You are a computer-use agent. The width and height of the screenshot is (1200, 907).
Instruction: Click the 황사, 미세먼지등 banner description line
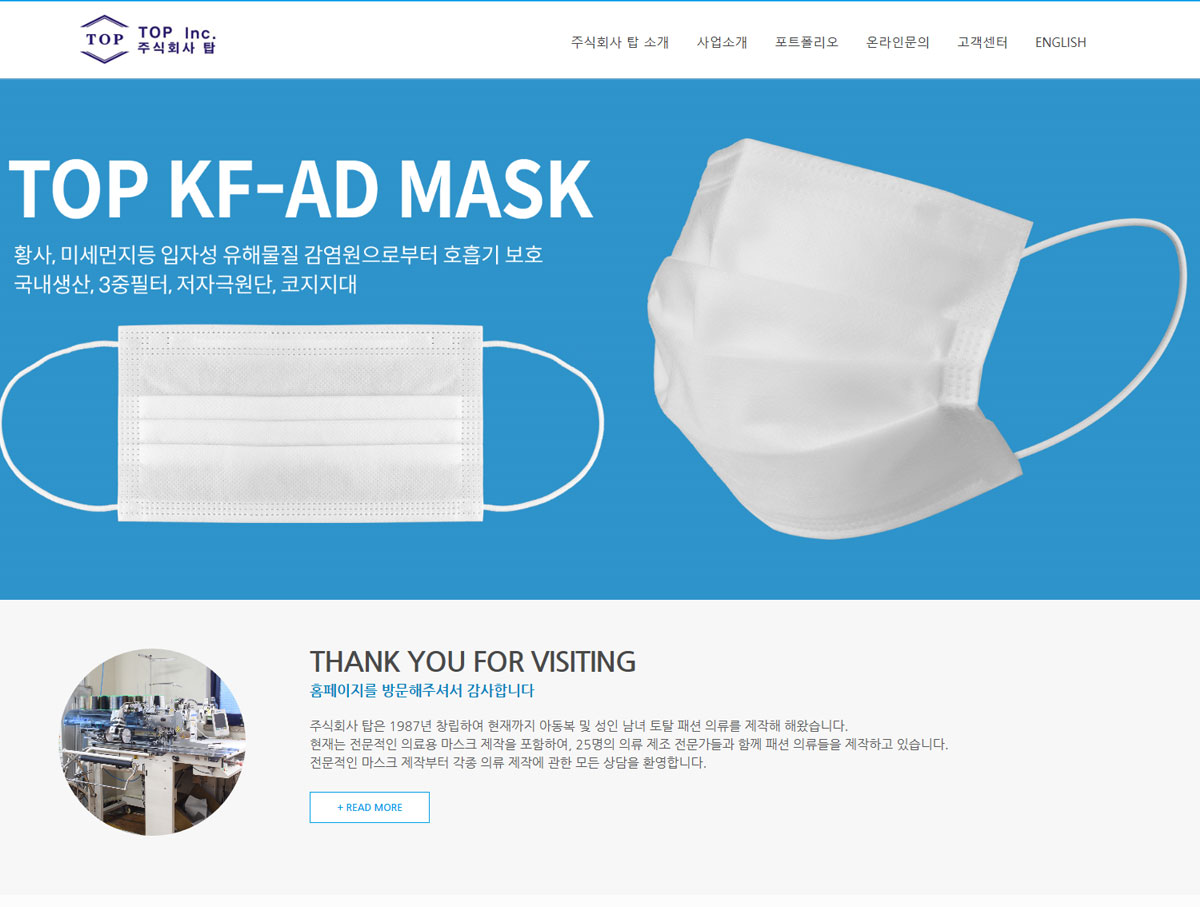coord(278,254)
